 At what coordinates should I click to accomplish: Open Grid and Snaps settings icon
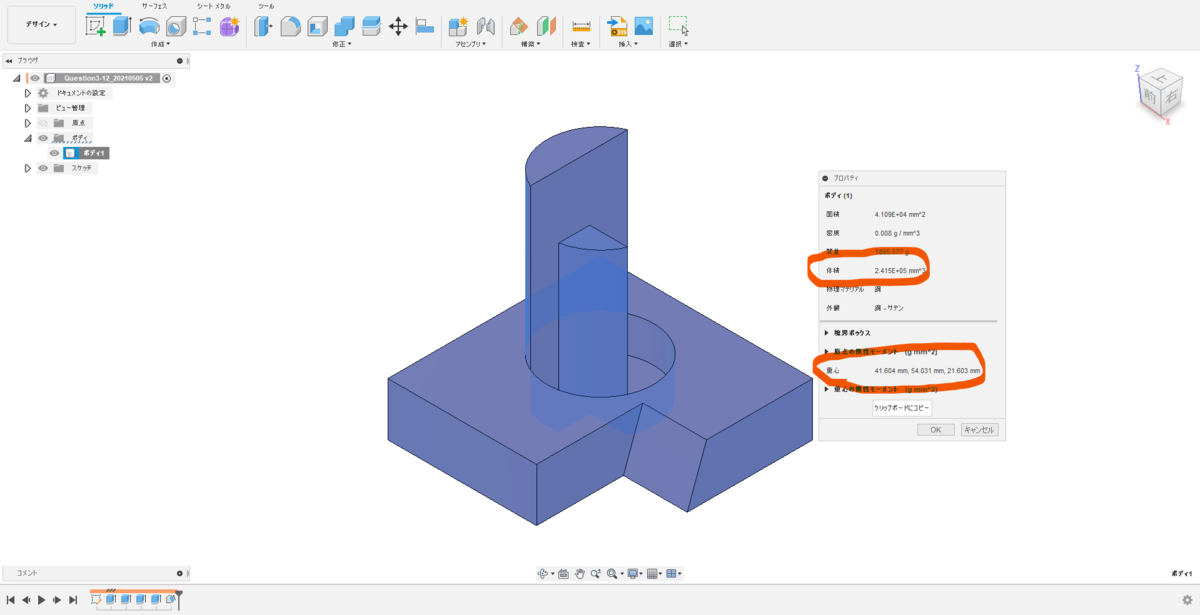[x=654, y=573]
